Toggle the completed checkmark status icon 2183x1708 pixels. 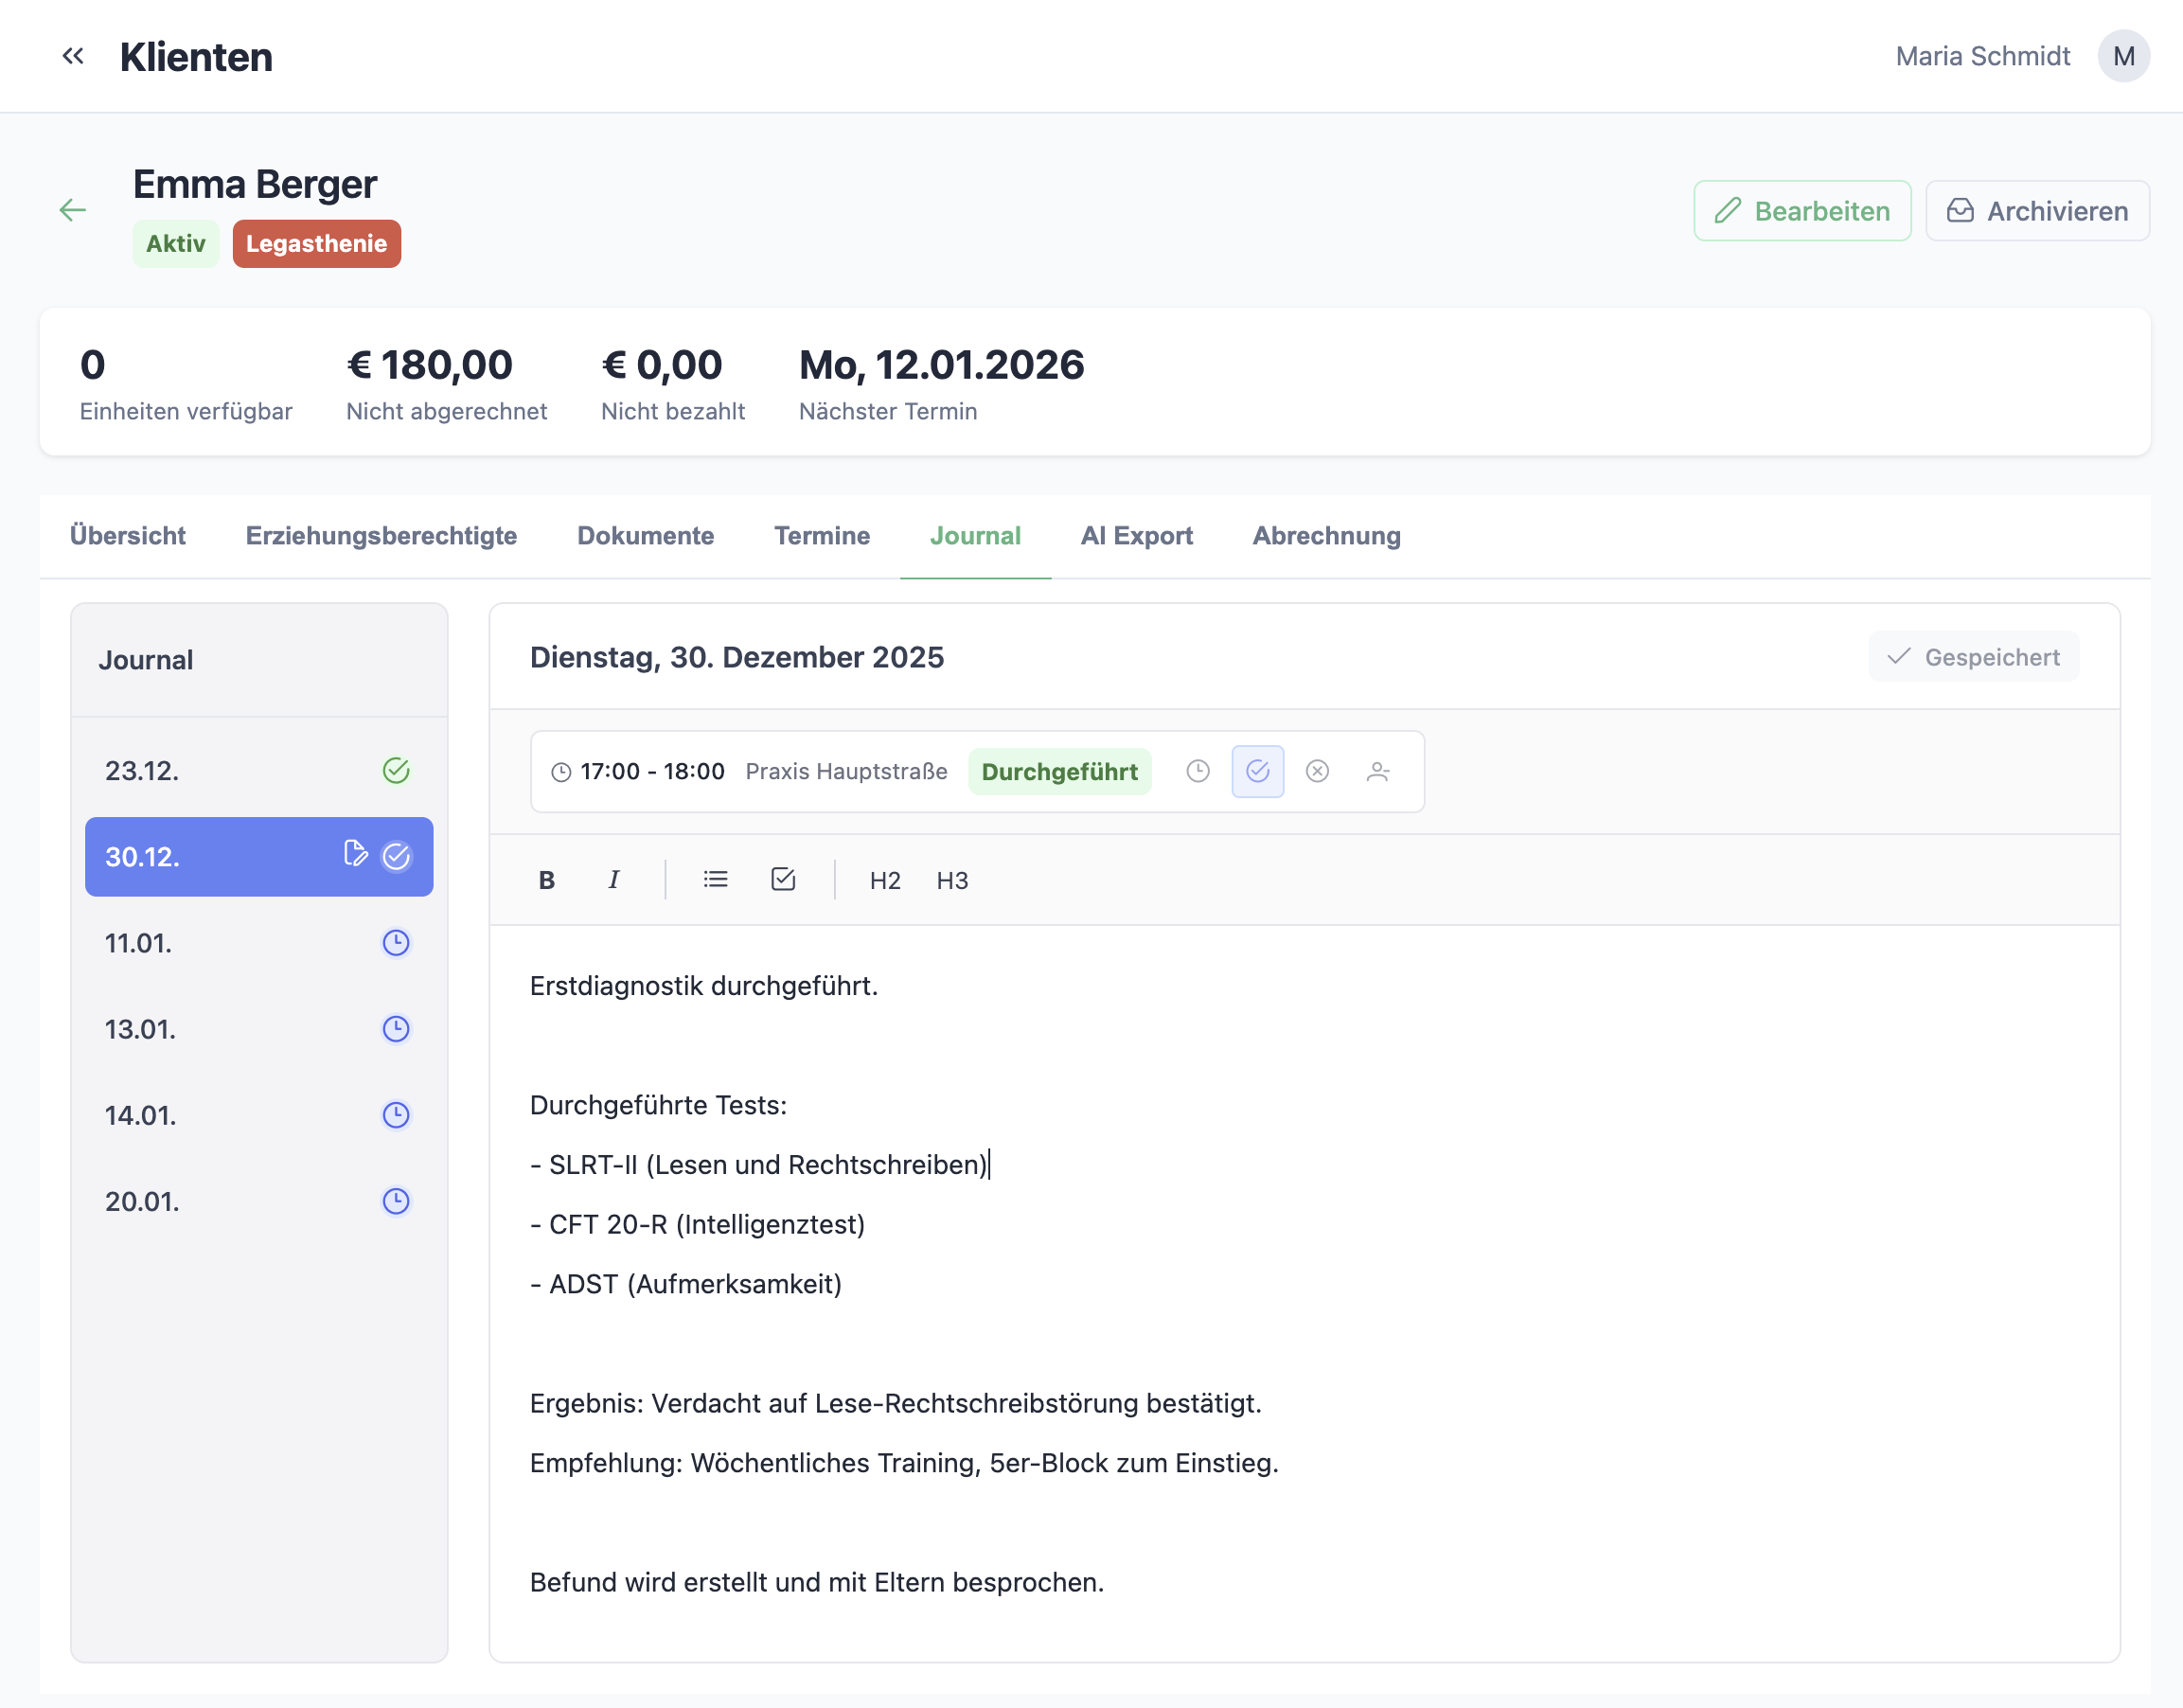click(x=1258, y=771)
